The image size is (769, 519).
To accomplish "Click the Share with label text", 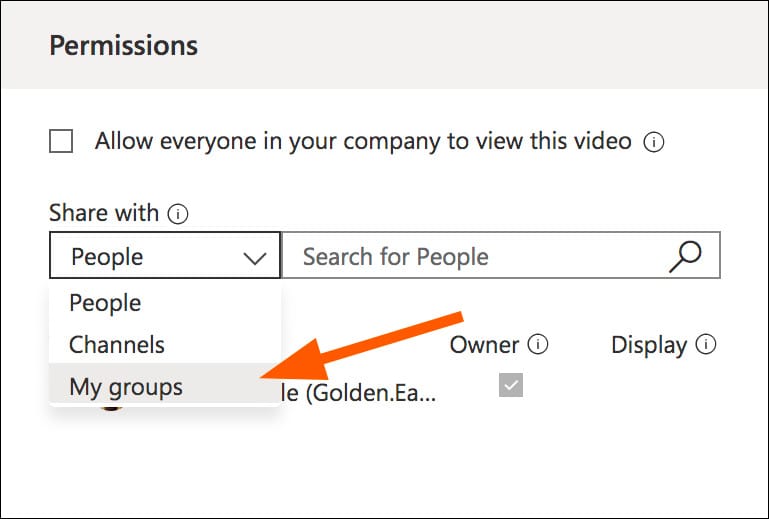I will (x=104, y=213).
